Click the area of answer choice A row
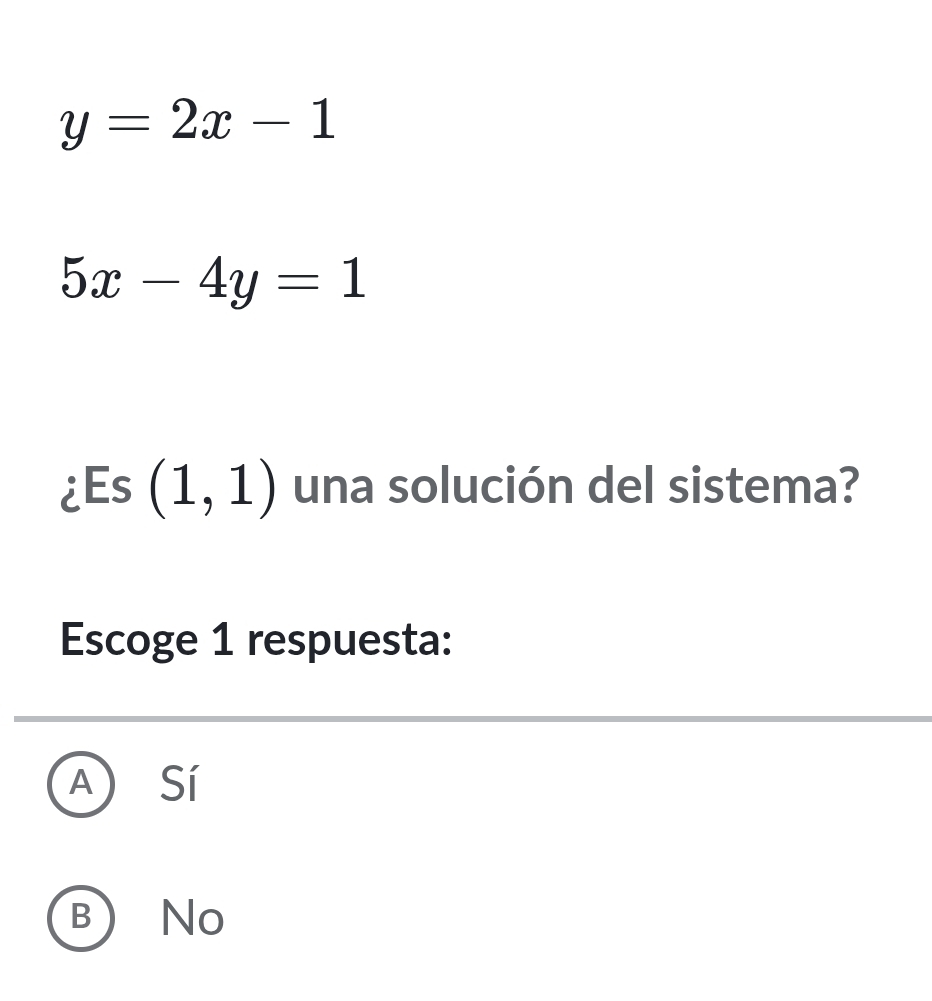This screenshot has height=1001, width=932. (300, 786)
